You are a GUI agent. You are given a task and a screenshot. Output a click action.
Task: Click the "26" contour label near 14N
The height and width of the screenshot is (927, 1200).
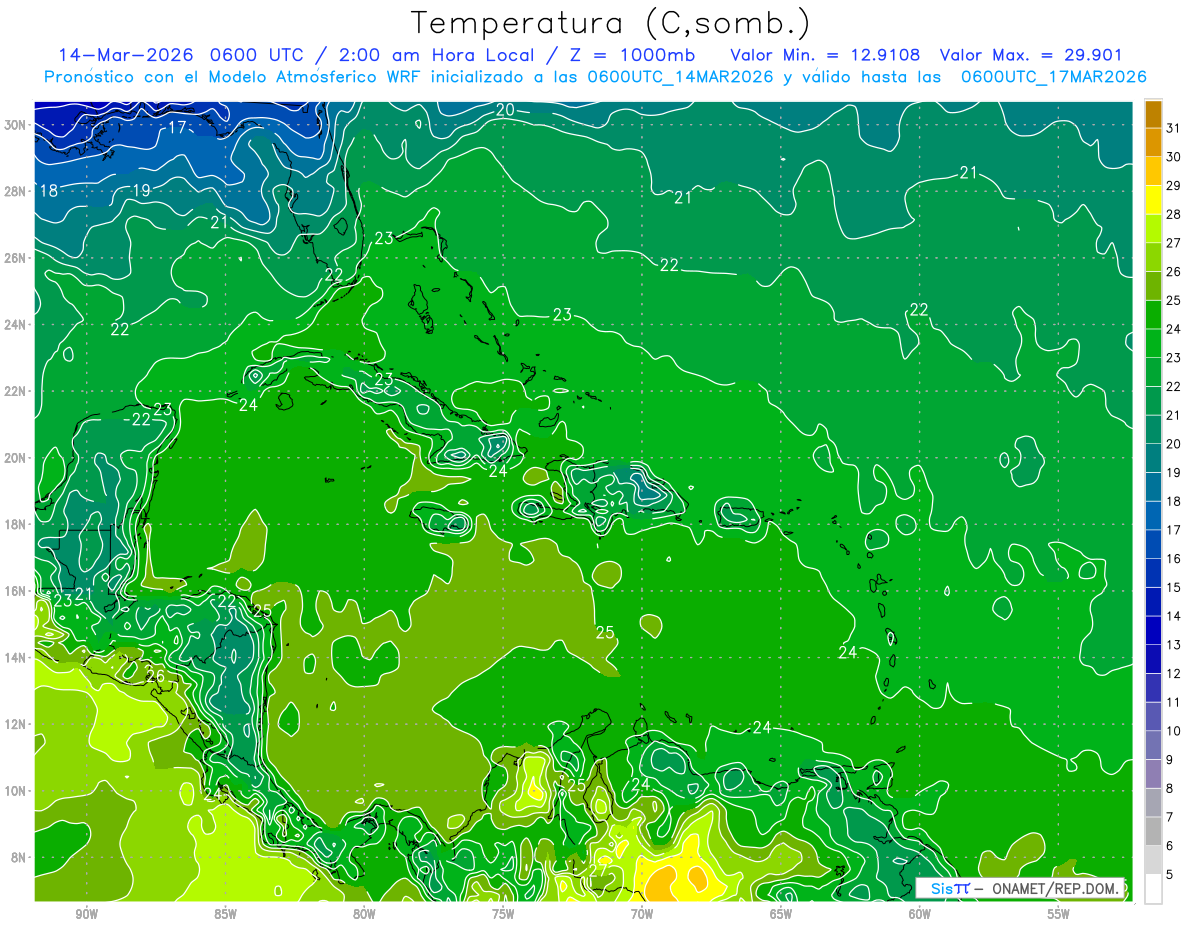[x=155, y=677]
